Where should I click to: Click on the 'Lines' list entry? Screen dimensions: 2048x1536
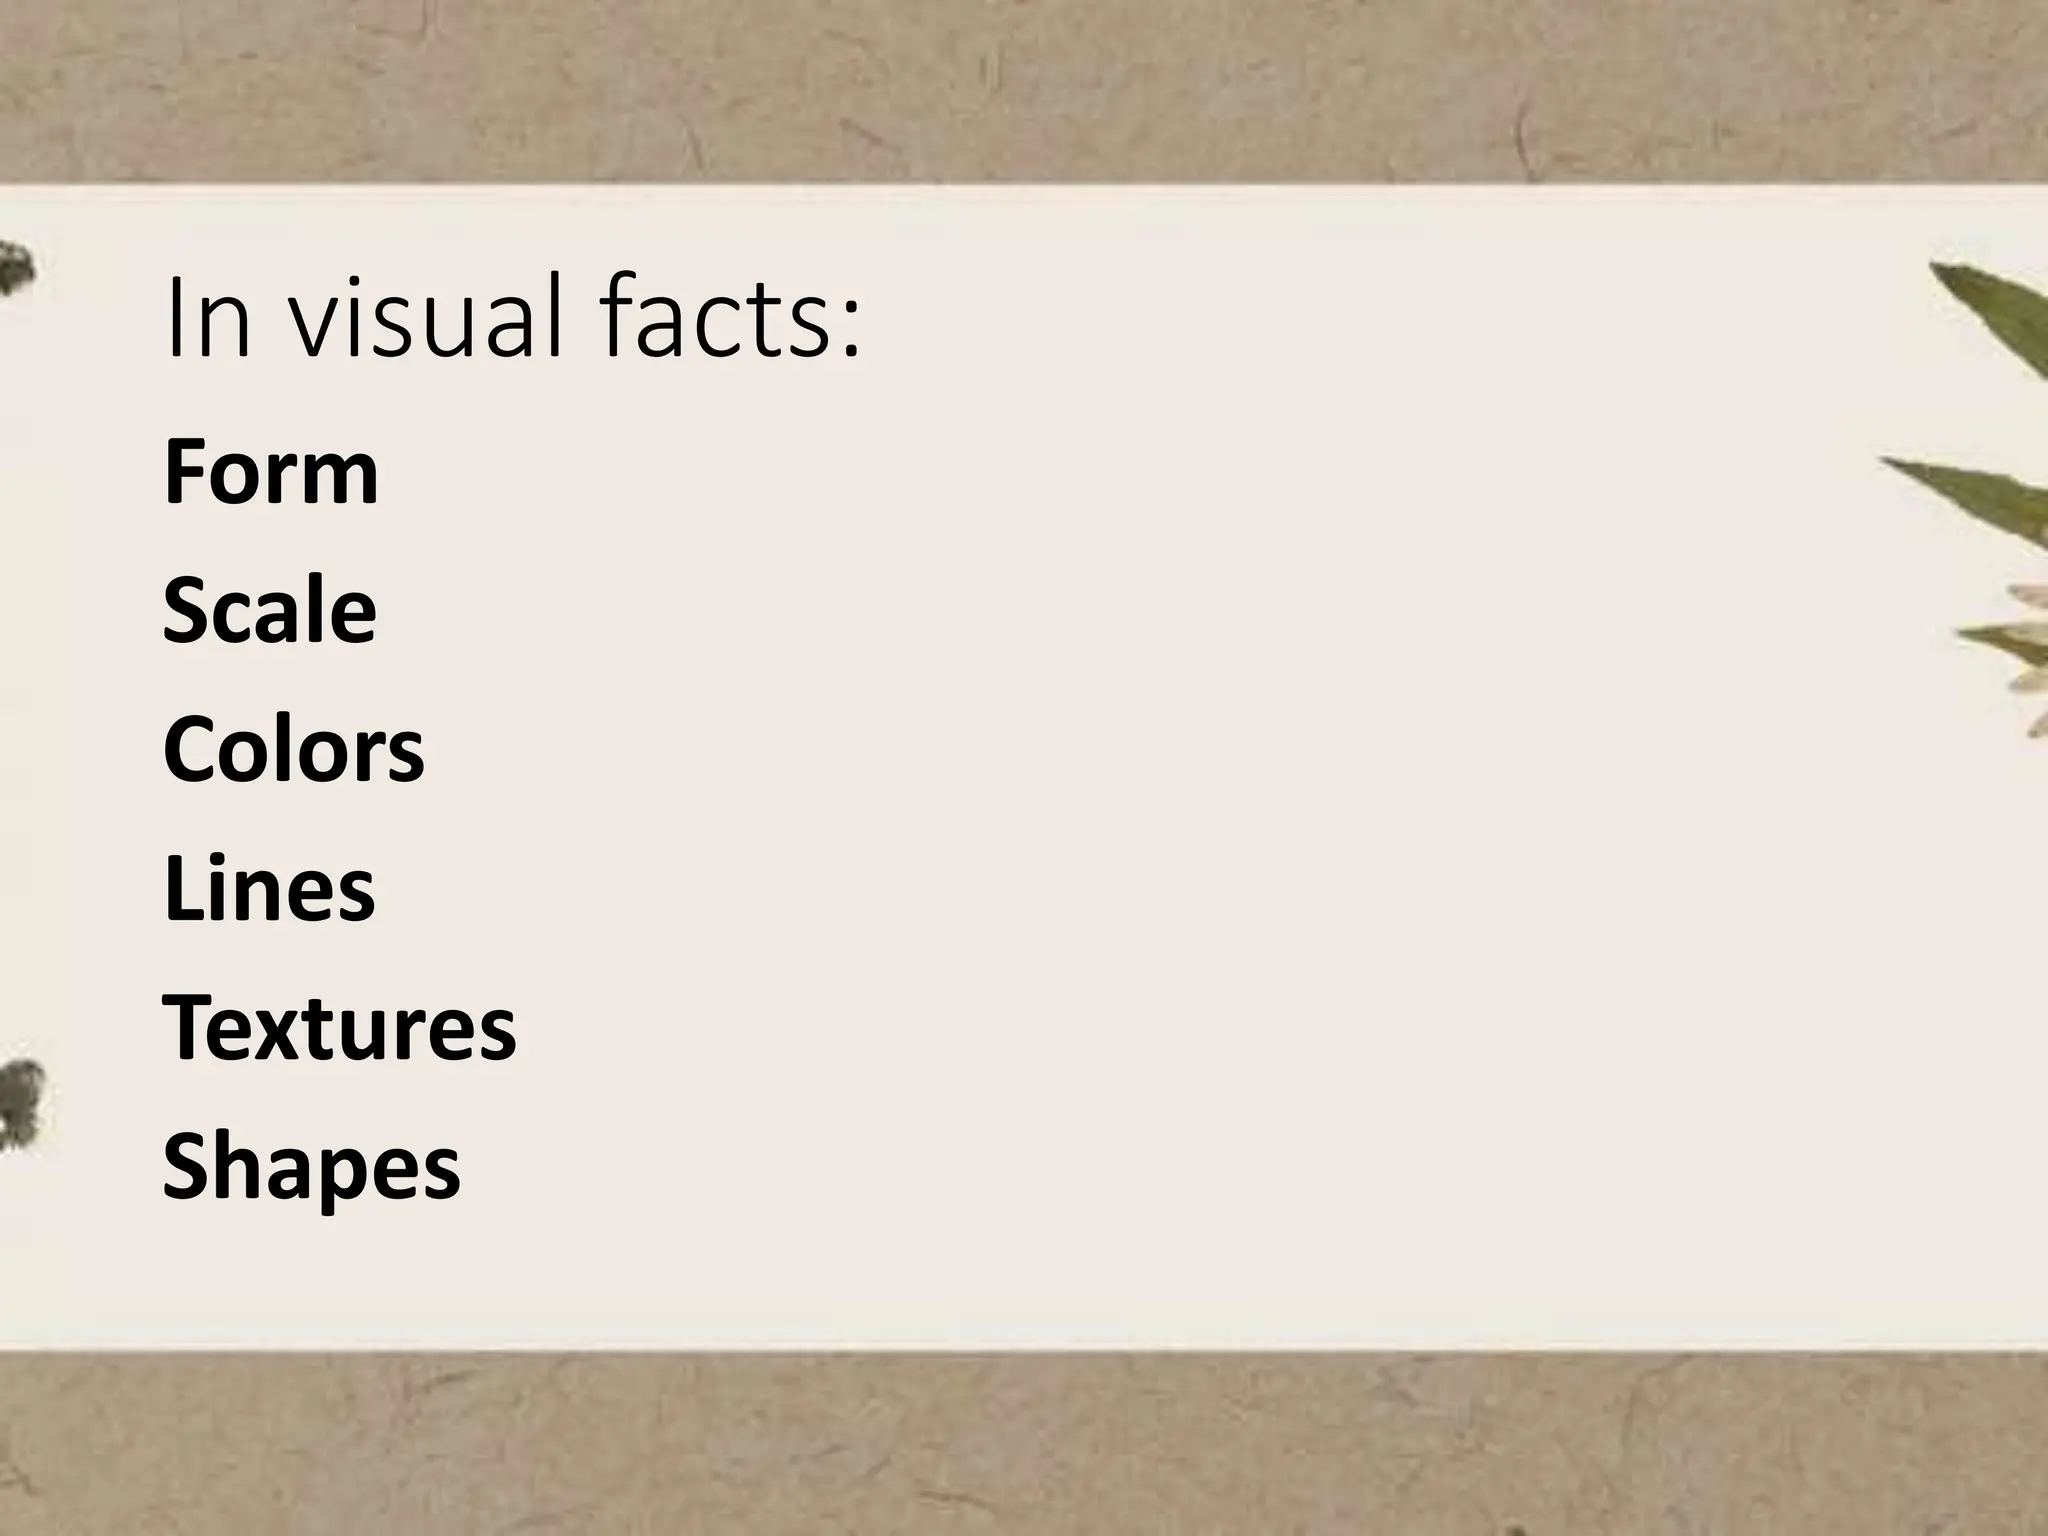point(269,887)
